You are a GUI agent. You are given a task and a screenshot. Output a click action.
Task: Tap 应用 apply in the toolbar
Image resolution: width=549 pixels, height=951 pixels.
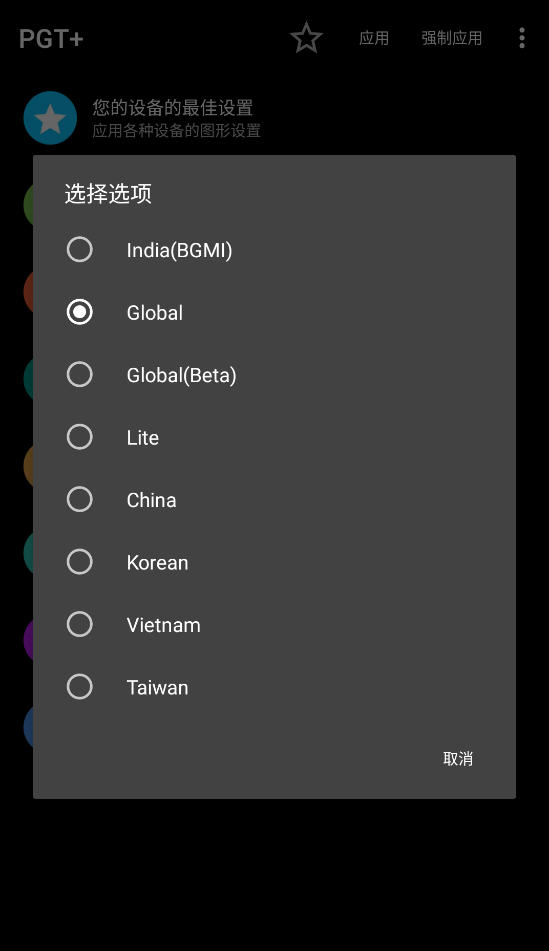pyautogui.click(x=374, y=38)
